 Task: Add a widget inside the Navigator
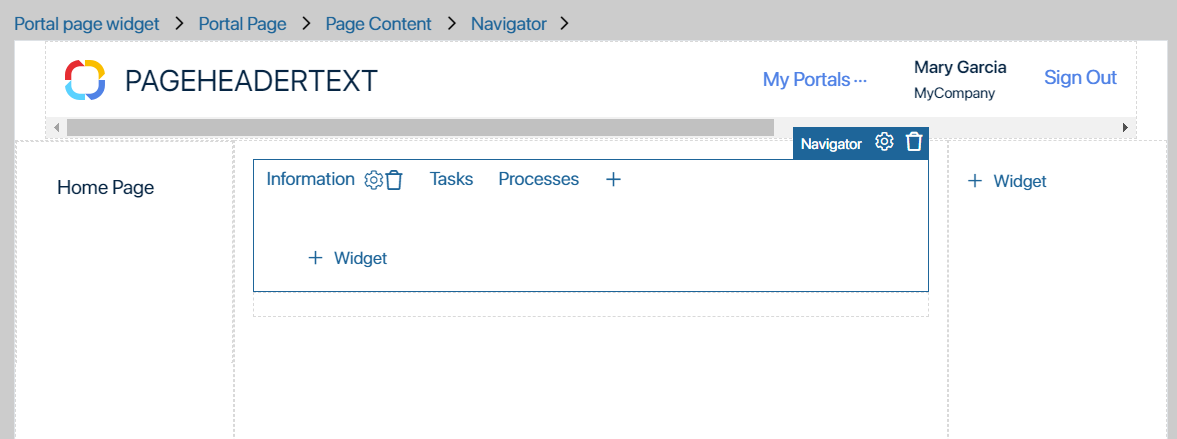click(x=348, y=258)
